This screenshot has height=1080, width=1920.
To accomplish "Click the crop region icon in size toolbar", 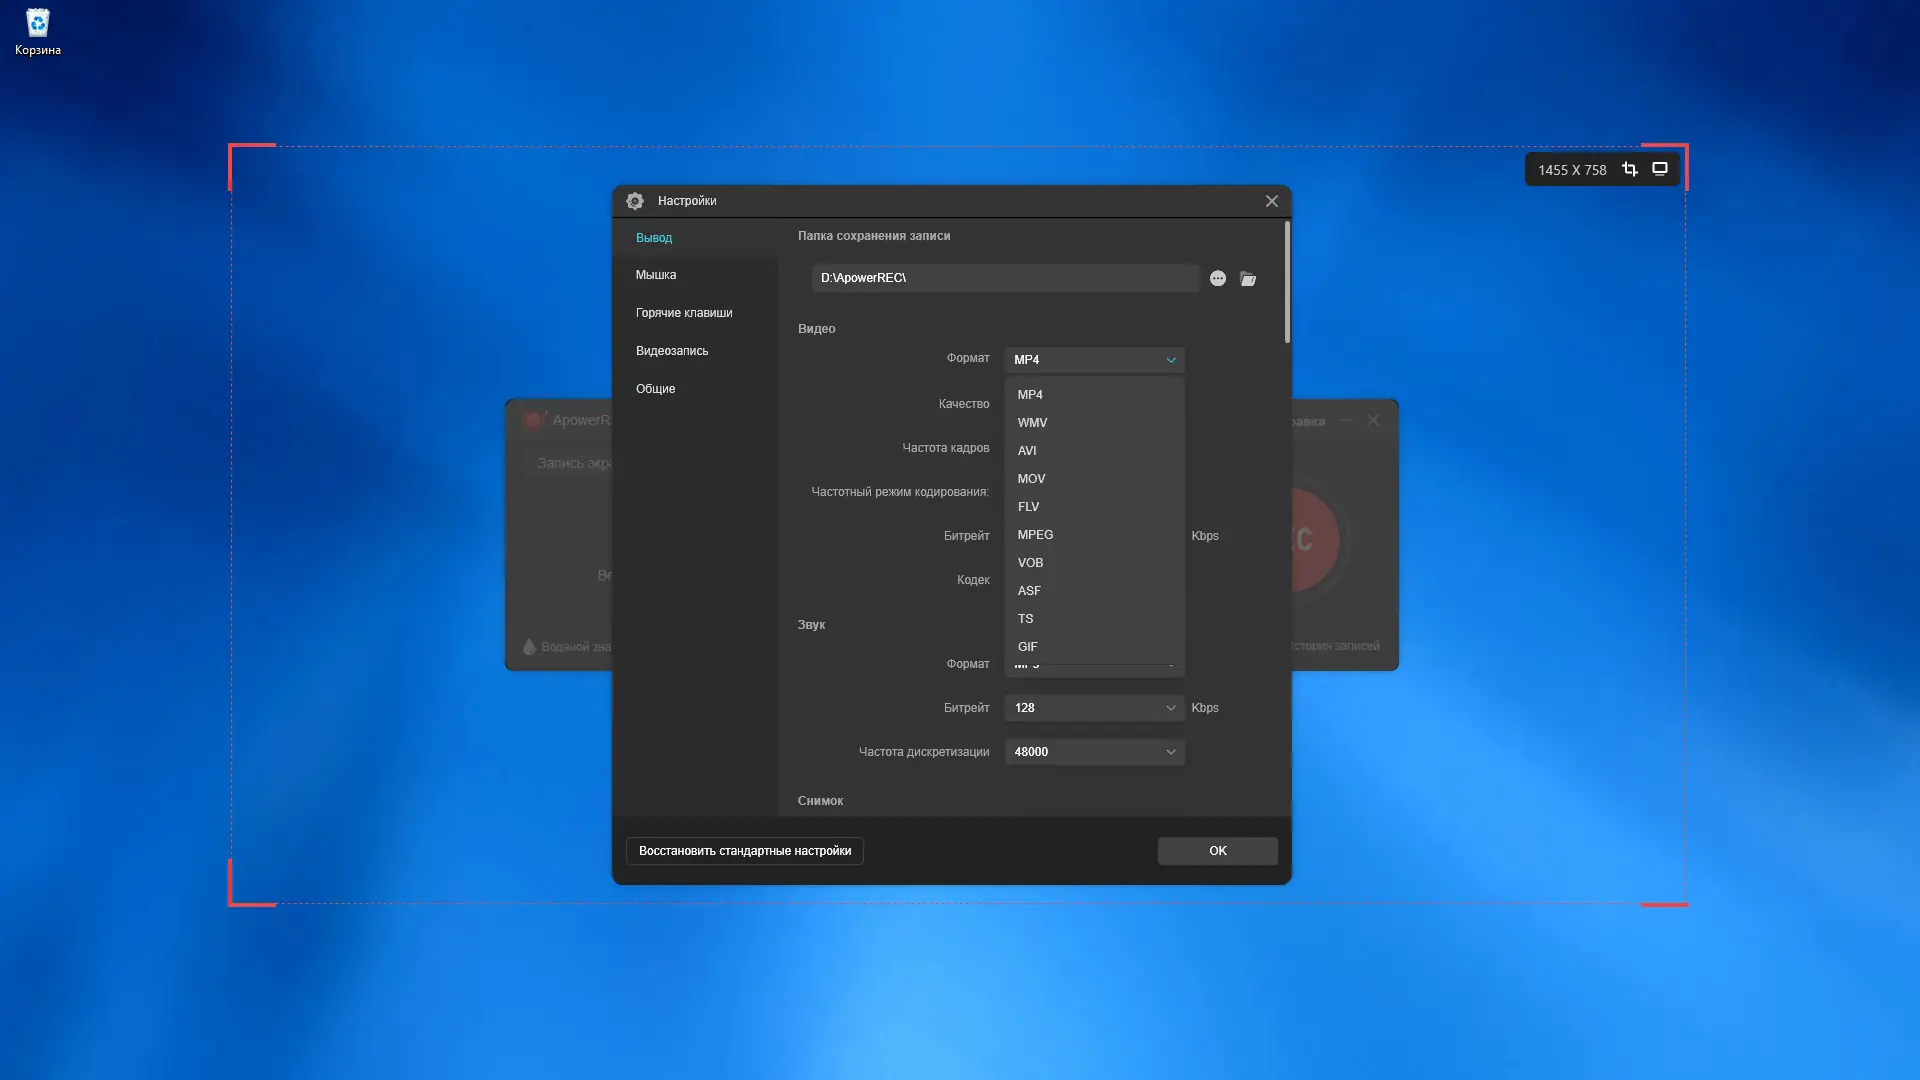I will click(x=1630, y=169).
